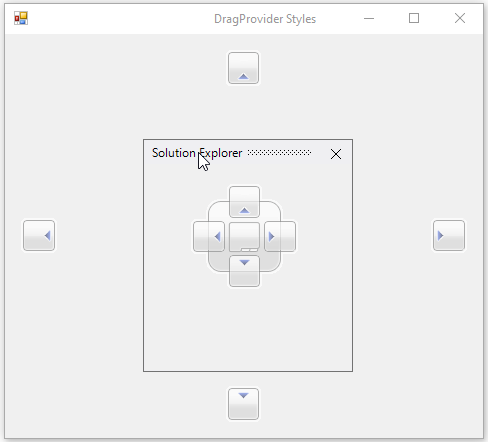This screenshot has height=442, width=488.
Task: Maximize the DragProvider Styles window
Action: tap(414, 18)
